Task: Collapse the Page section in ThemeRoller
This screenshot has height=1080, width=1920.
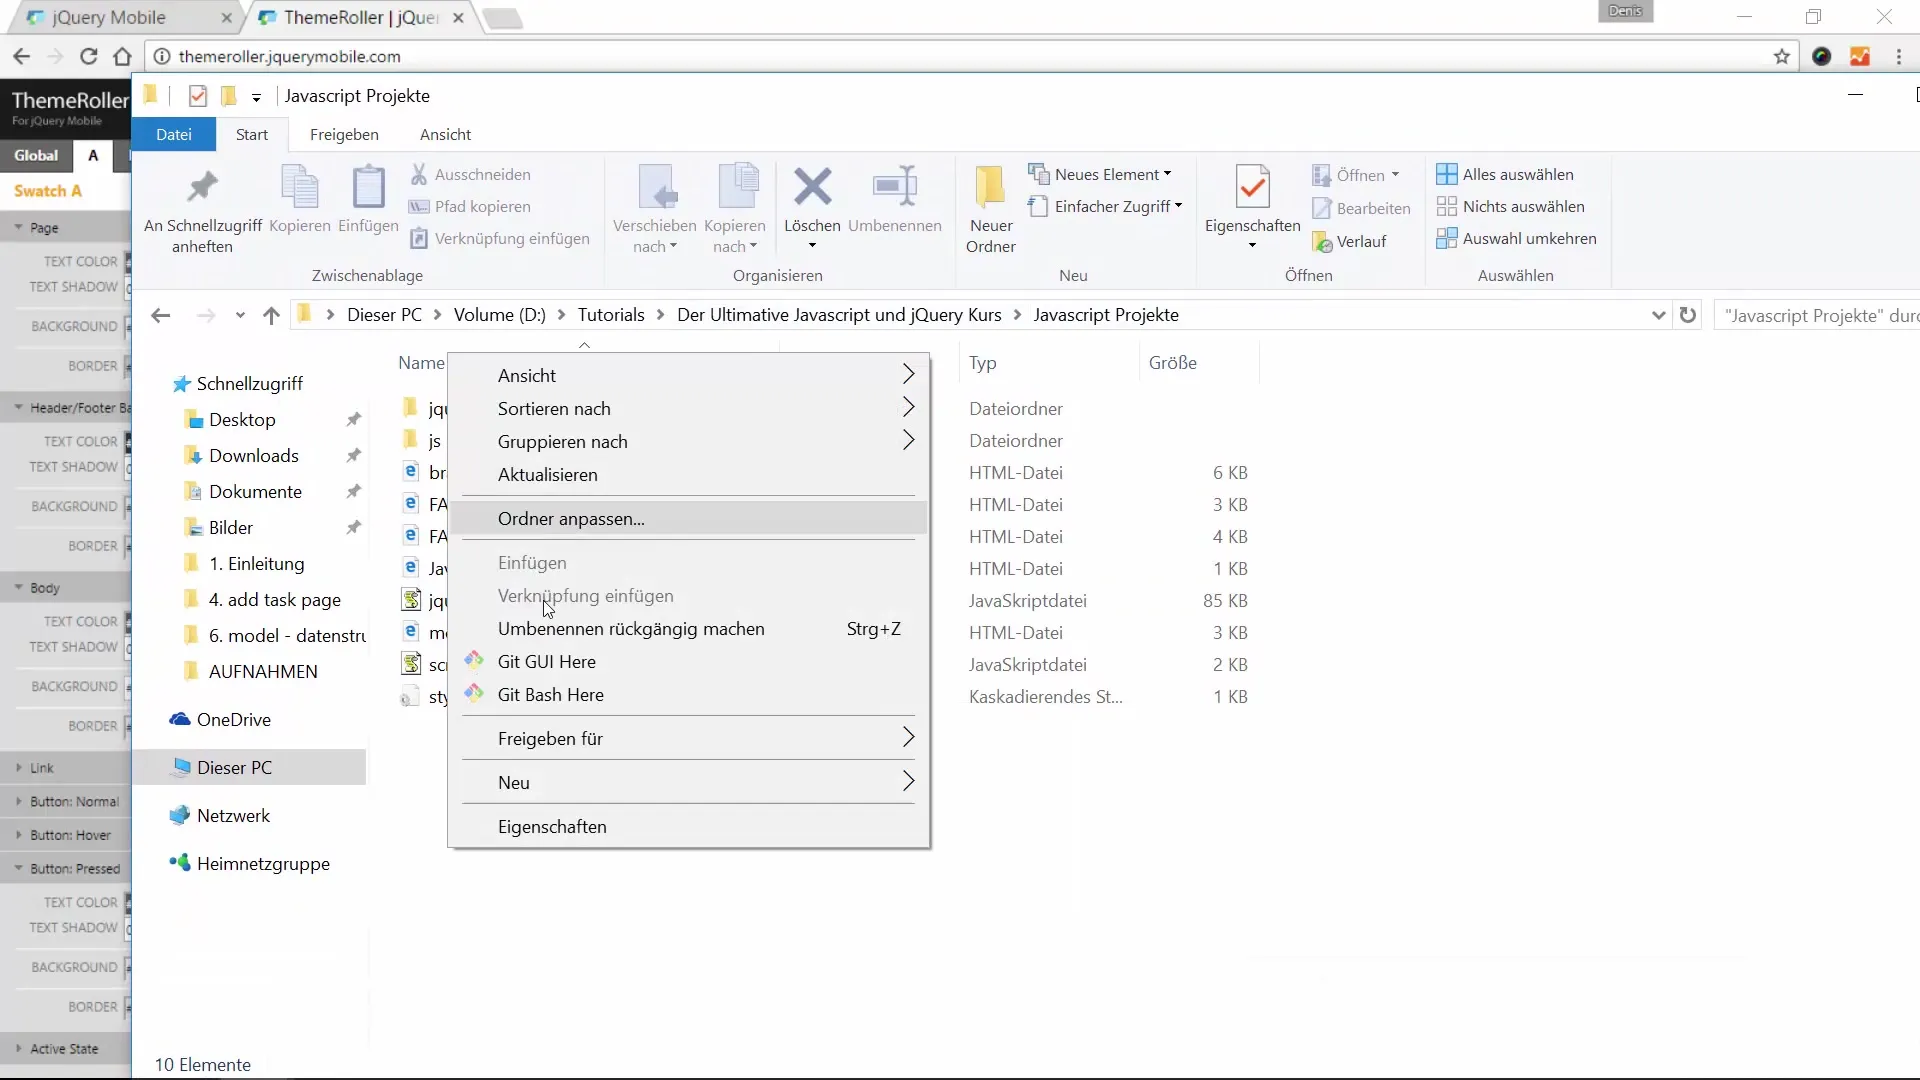Action: pyautogui.click(x=18, y=228)
